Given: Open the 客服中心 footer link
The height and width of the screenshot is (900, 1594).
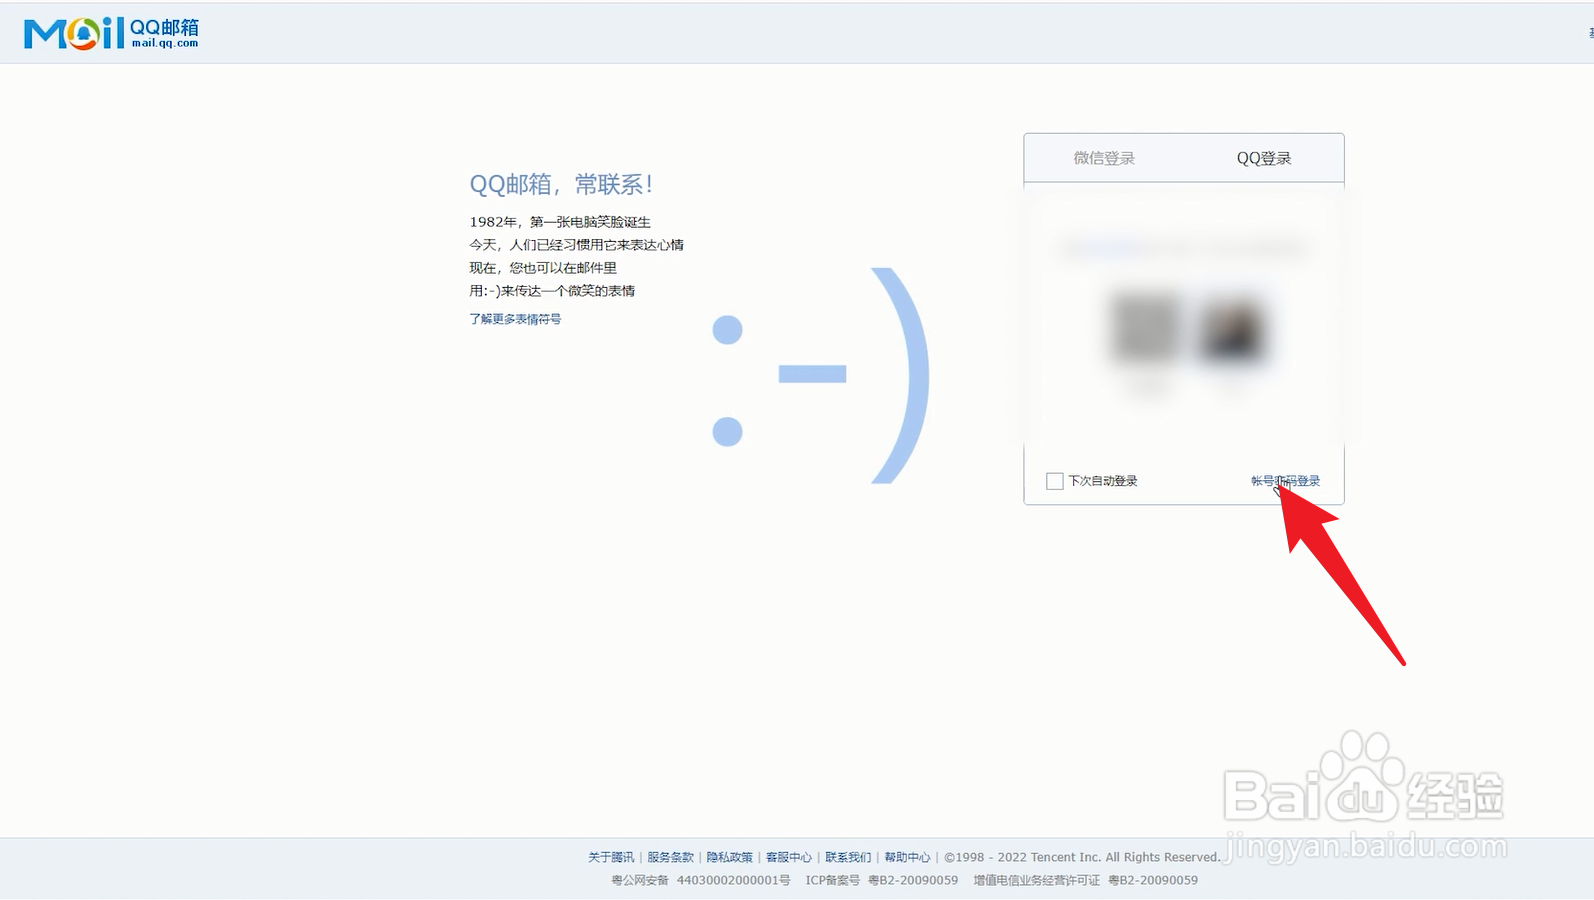Looking at the screenshot, I should coord(789,857).
